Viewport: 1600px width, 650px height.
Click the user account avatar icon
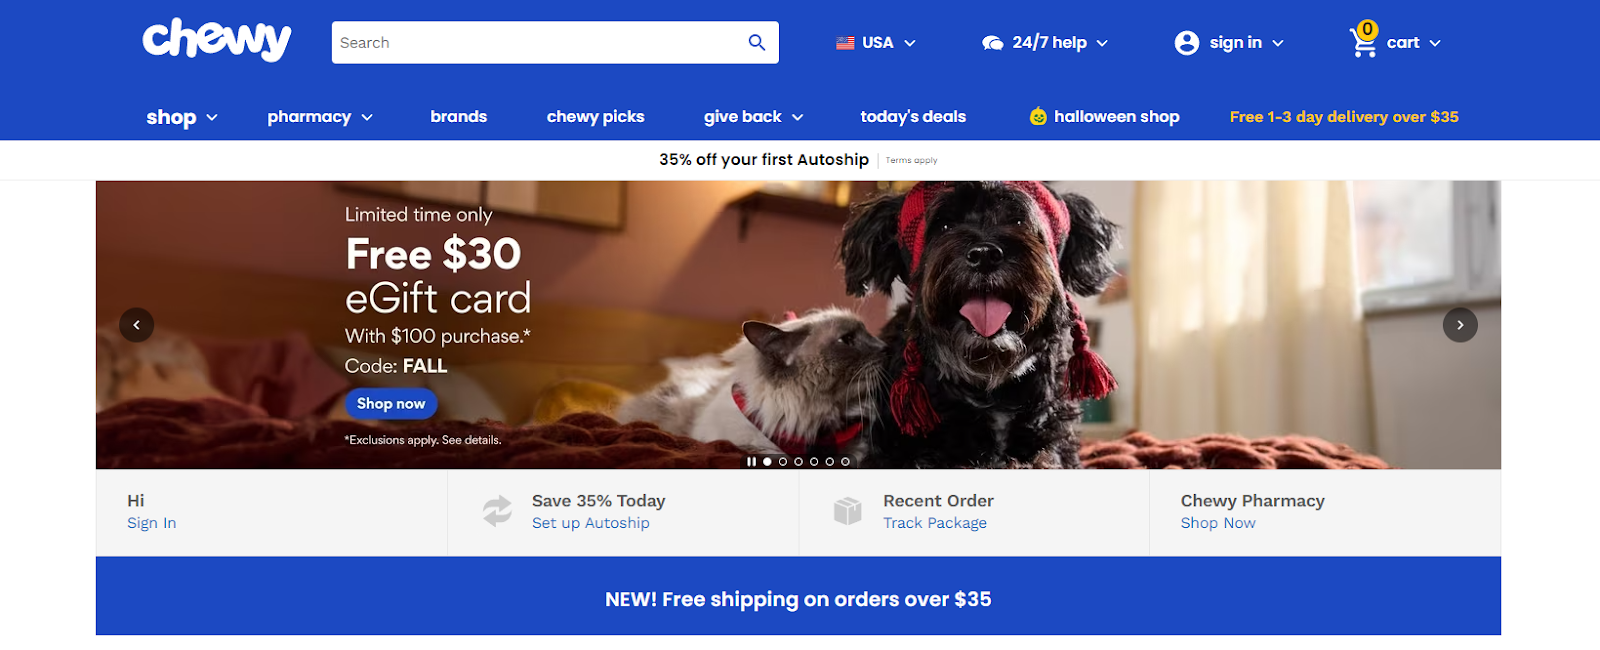tap(1187, 43)
